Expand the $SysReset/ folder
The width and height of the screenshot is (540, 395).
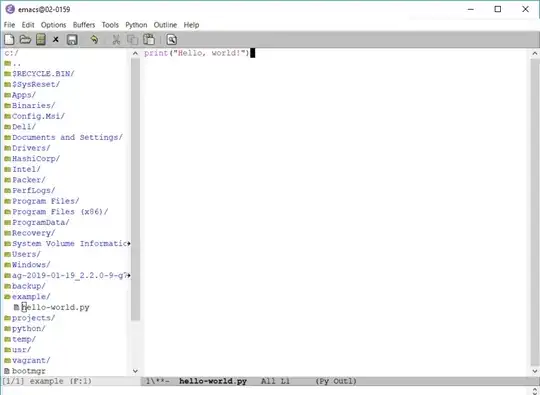32,84
